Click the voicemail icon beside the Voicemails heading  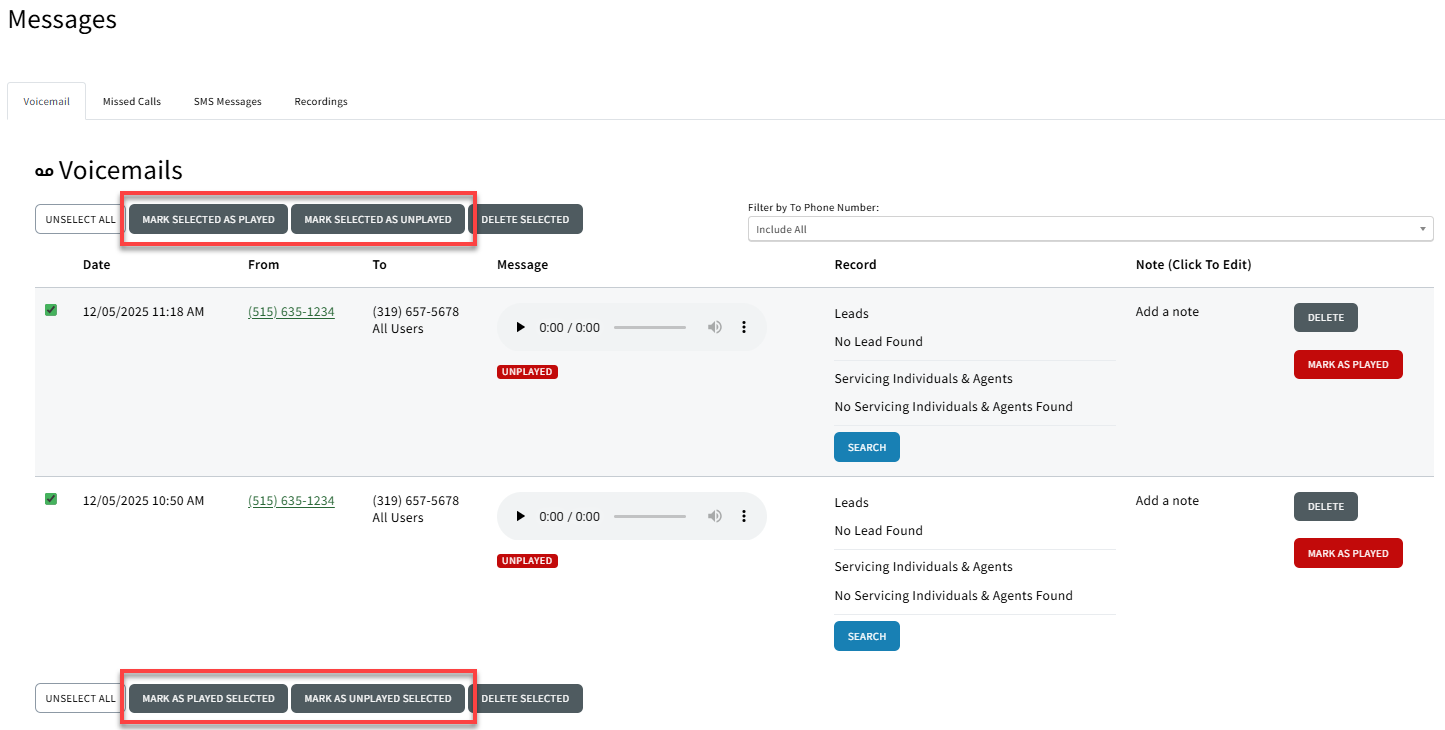(42, 170)
